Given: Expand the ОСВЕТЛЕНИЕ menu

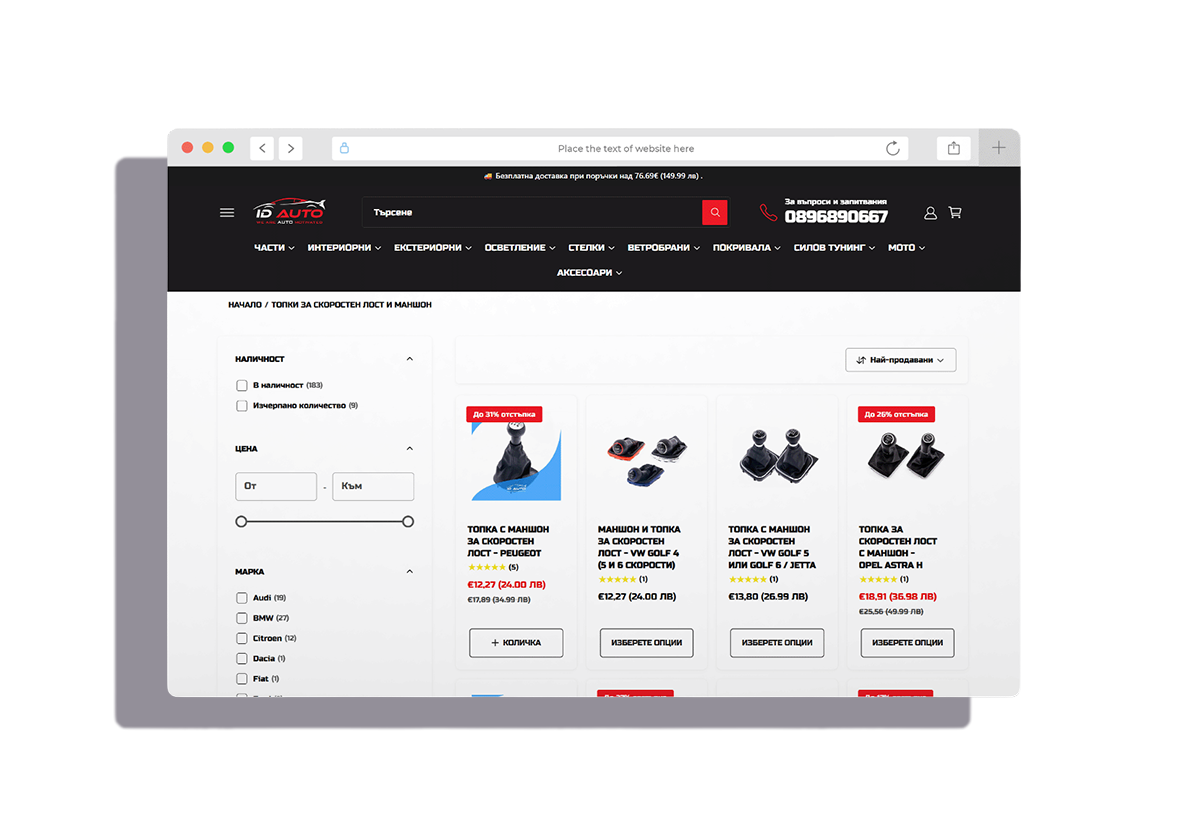Looking at the screenshot, I should point(520,247).
